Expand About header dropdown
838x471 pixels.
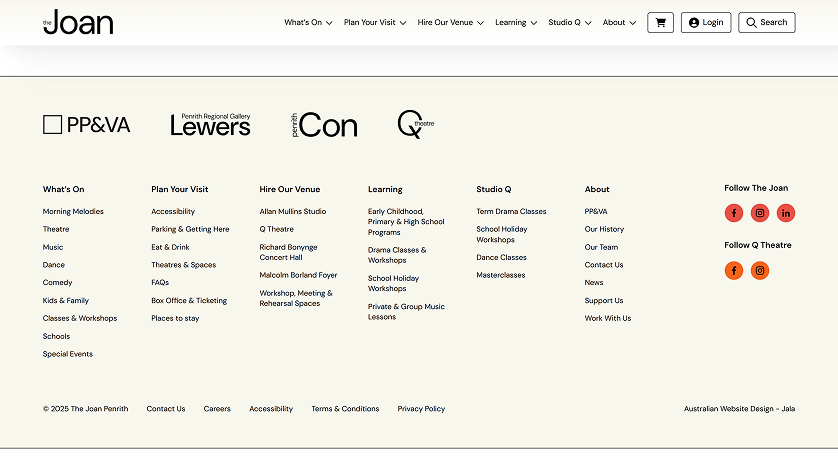click(619, 22)
